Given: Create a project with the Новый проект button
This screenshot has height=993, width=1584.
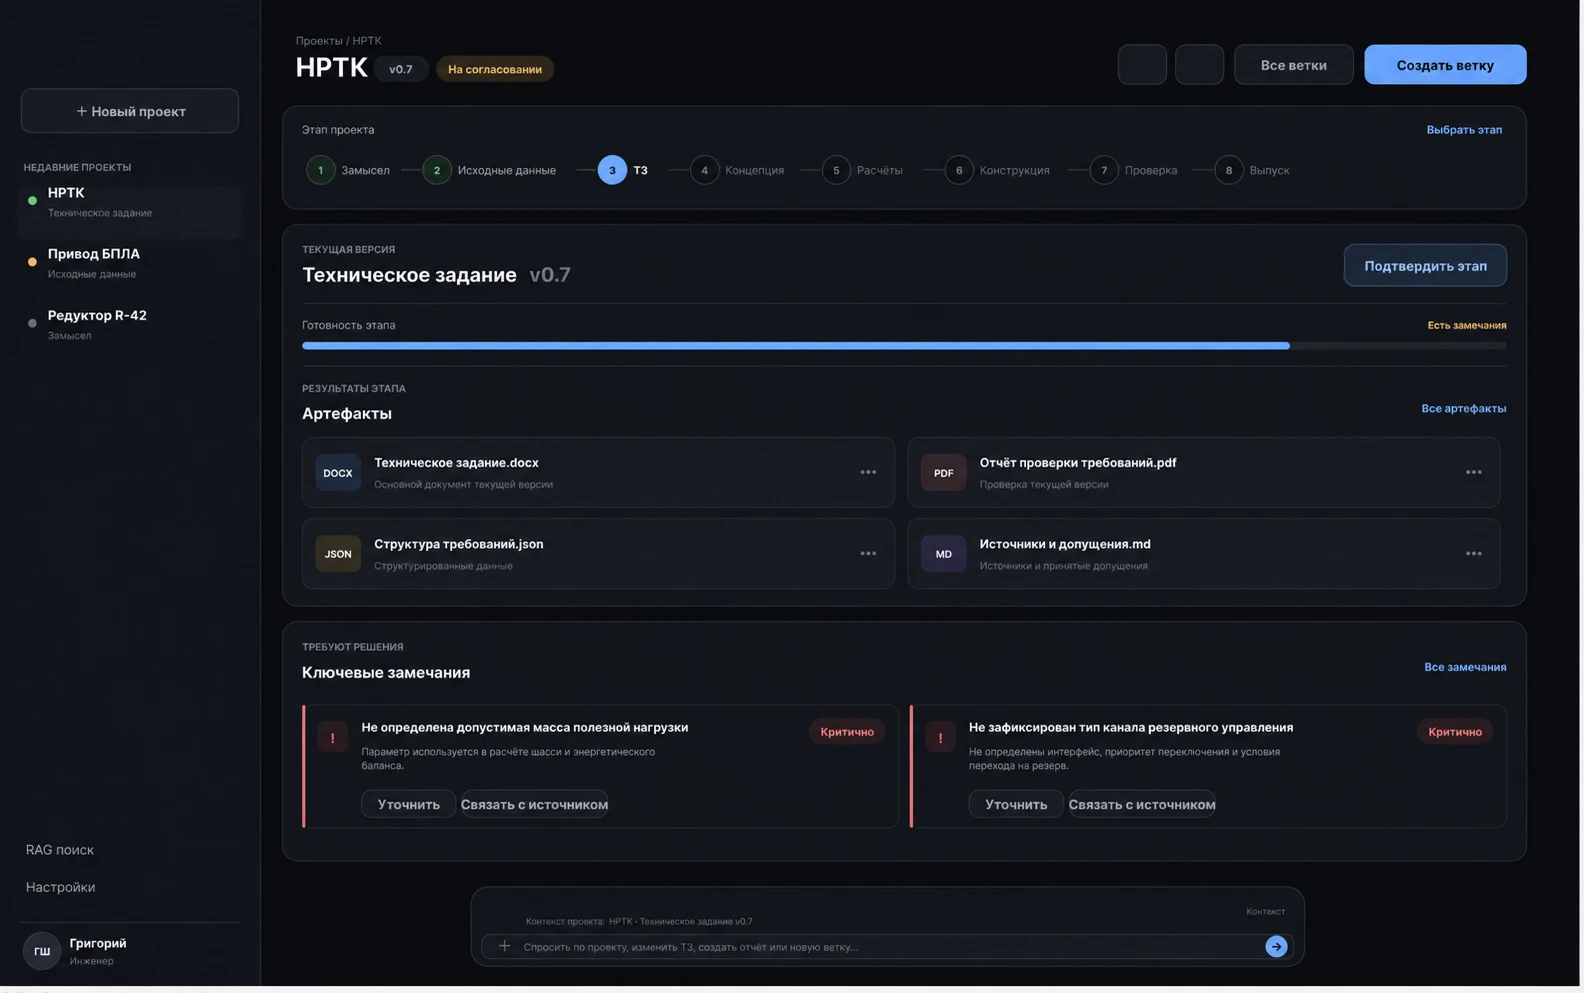Looking at the screenshot, I should pyautogui.click(x=130, y=111).
